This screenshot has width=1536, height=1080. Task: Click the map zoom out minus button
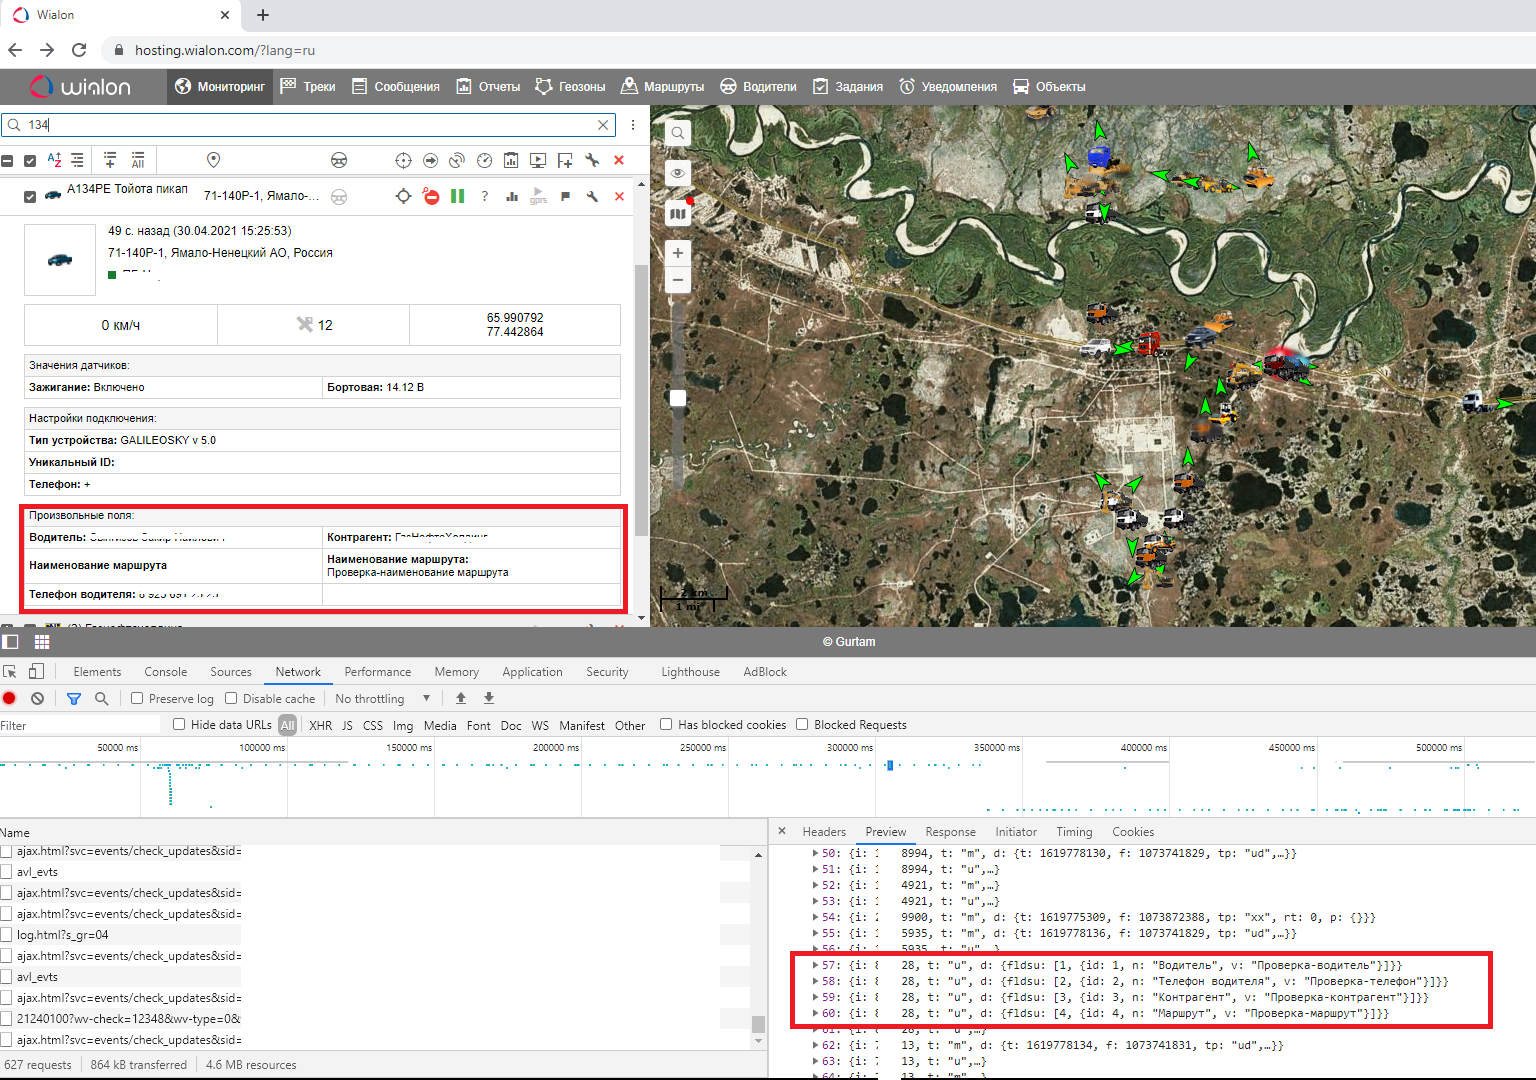[x=678, y=280]
